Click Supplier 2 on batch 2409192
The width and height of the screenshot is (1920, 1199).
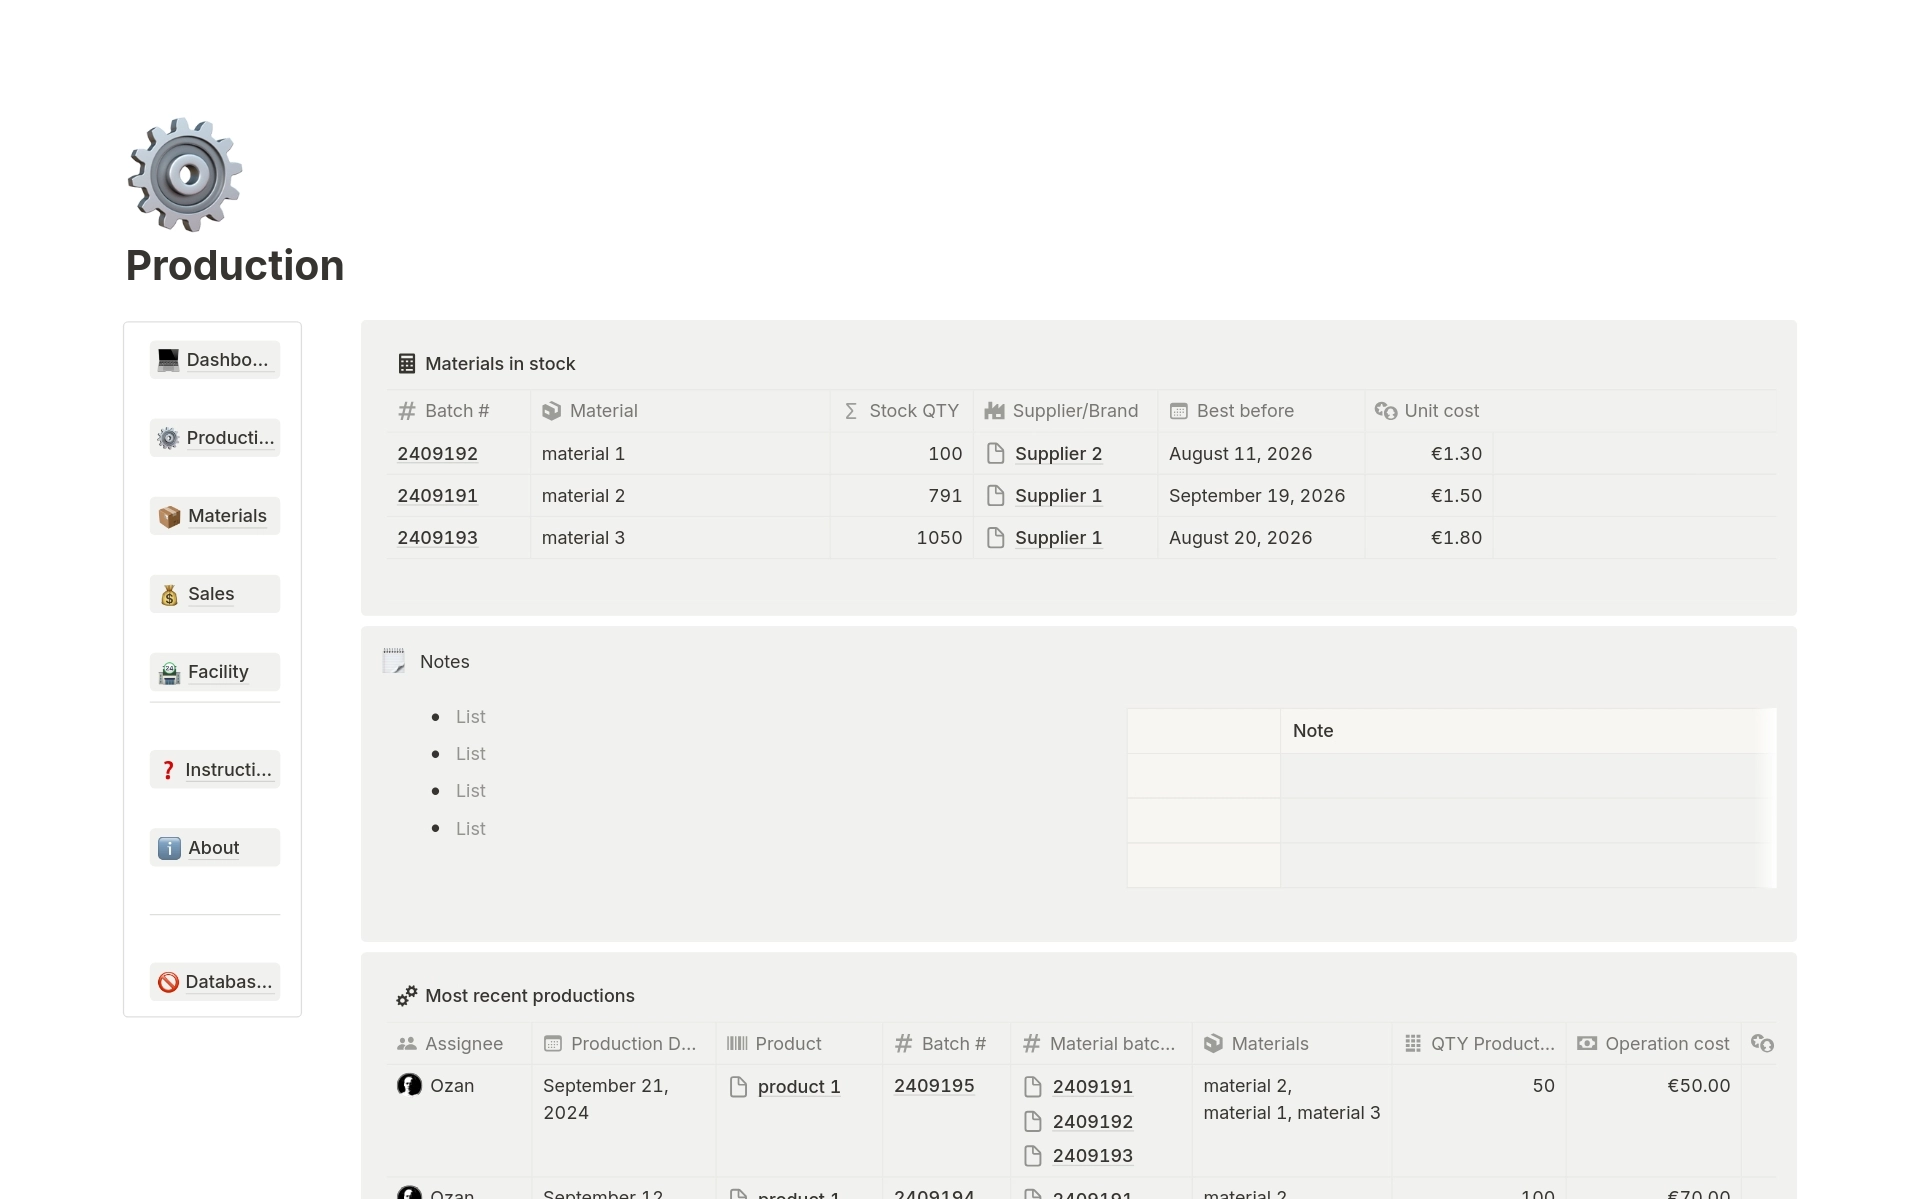[1058, 453]
